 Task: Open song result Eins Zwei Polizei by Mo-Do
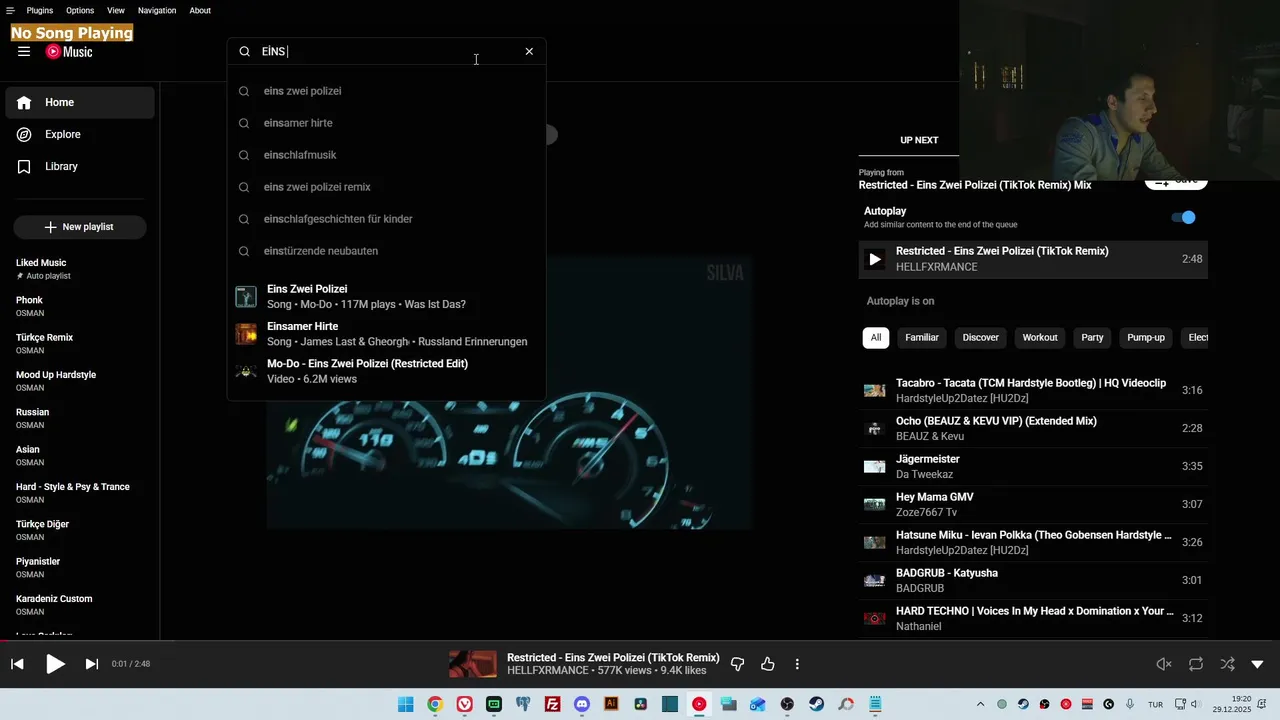point(387,297)
